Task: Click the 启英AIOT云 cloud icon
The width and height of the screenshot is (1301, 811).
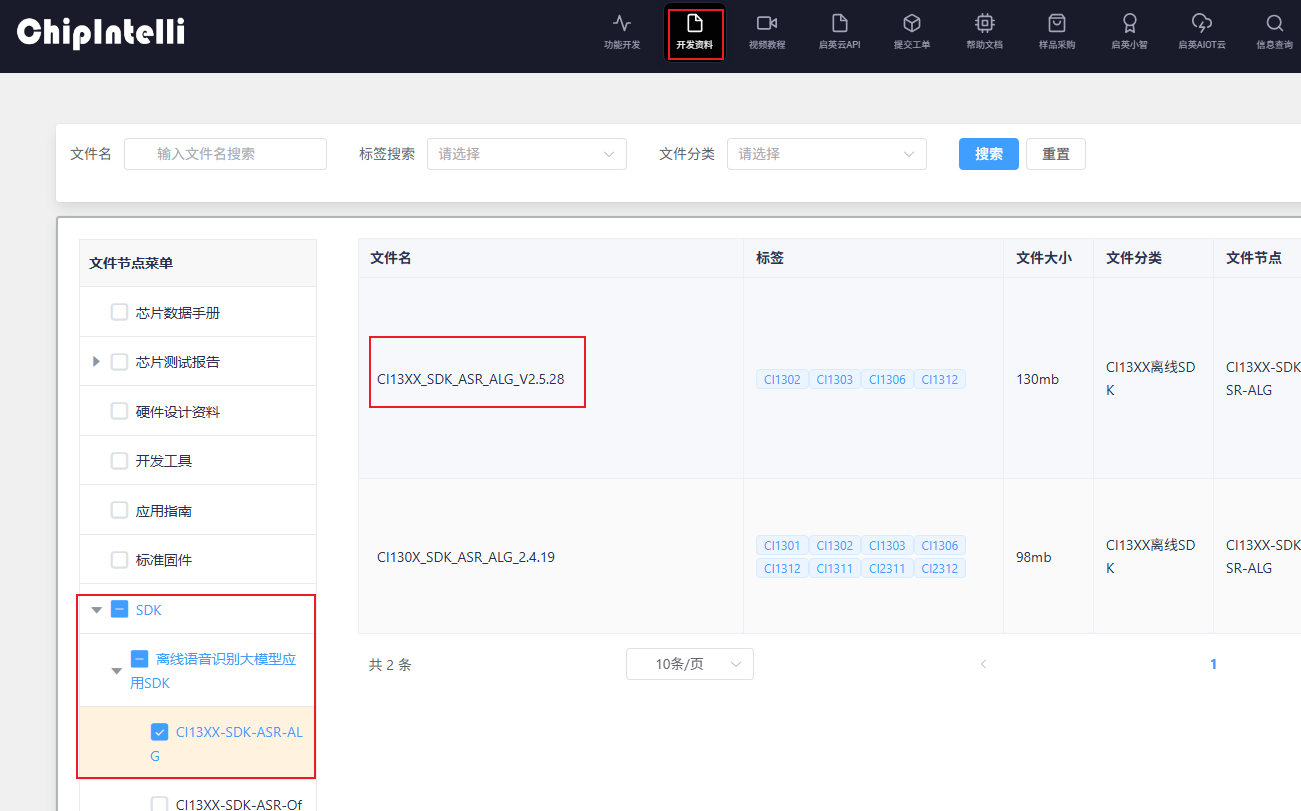Action: pos(1201,24)
